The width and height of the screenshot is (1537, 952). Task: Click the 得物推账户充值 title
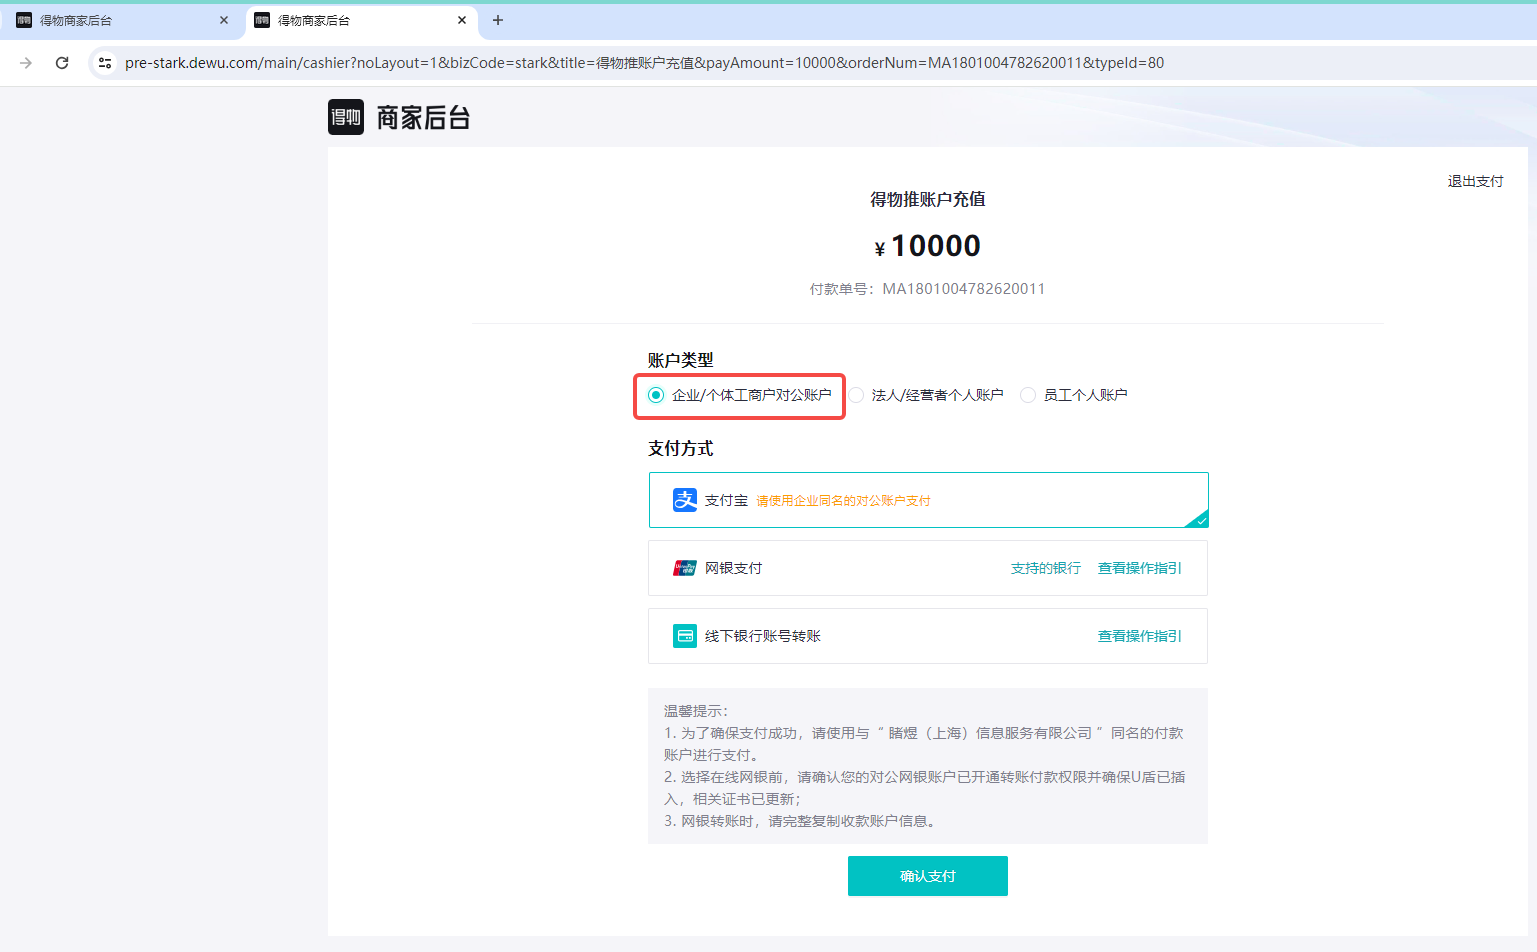pyautogui.click(x=928, y=199)
